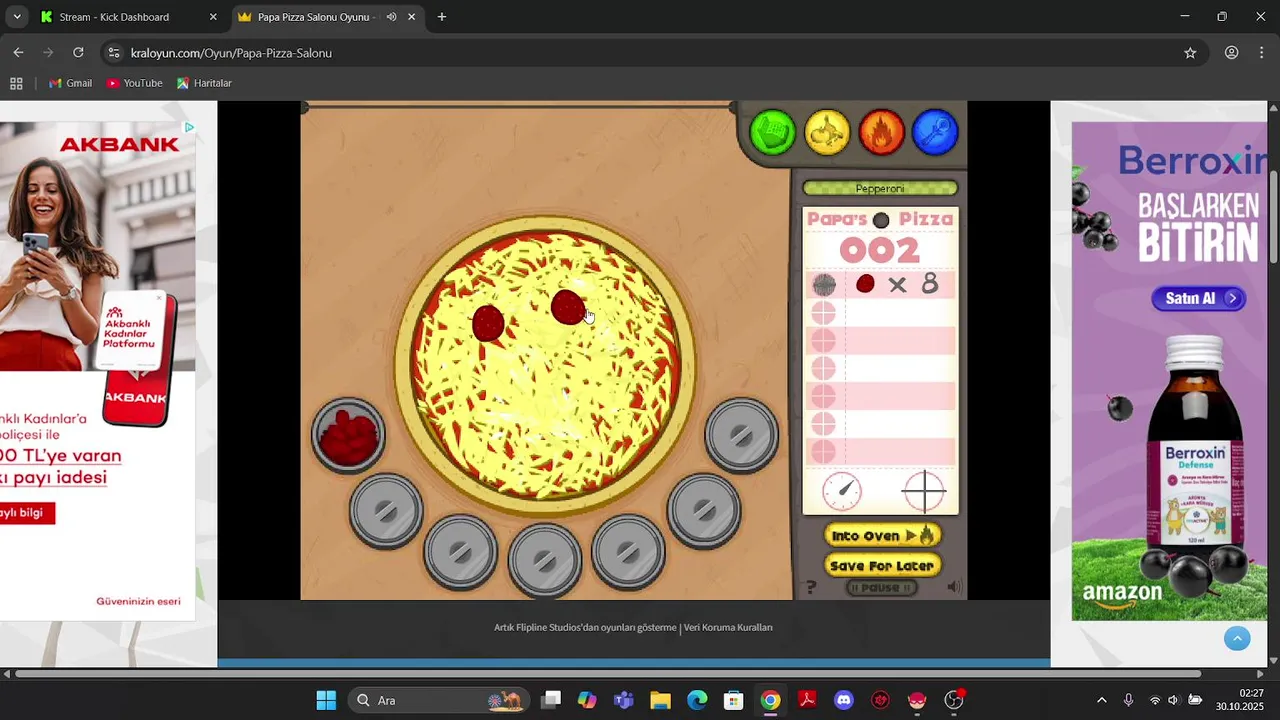
Task: Open the Windows Start menu
Action: click(326, 700)
